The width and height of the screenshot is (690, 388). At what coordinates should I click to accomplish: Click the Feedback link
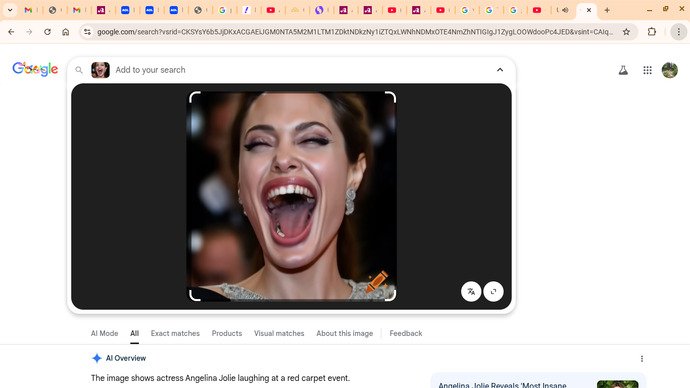pos(406,333)
